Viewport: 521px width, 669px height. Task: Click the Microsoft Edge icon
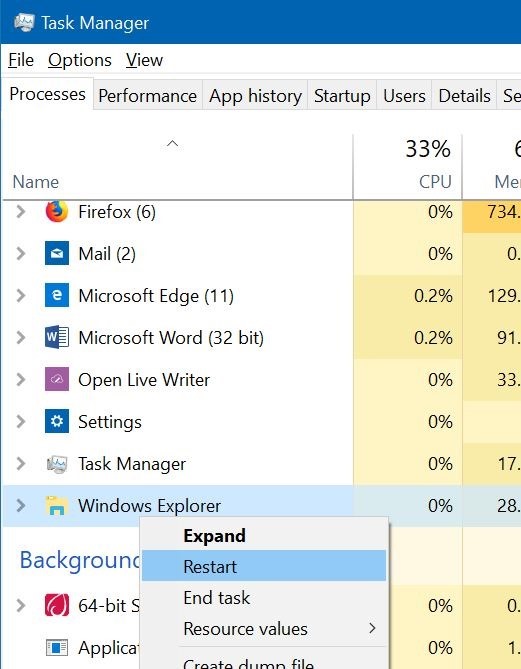(57, 295)
